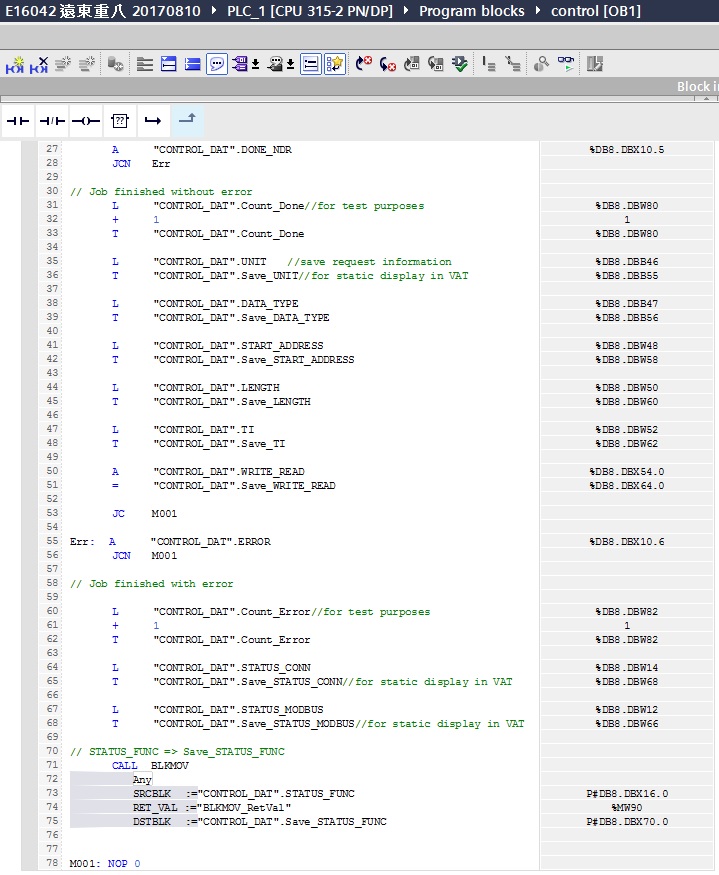Click the close branch arrow icon

[x=186, y=120]
